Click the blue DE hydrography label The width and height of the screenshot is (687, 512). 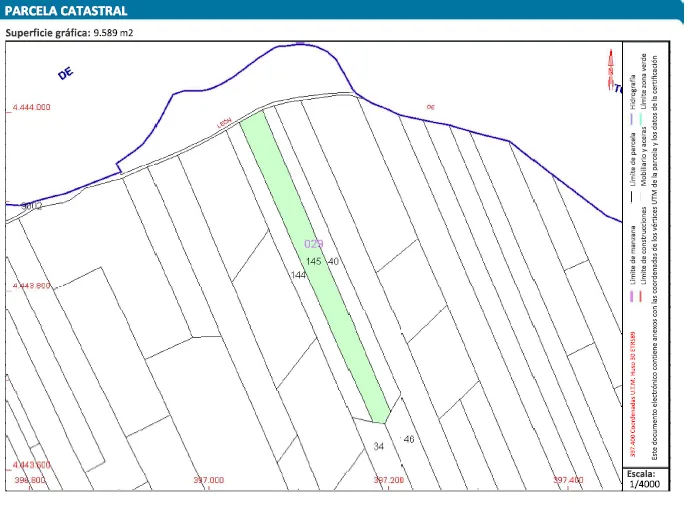click(x=66, y=74)
